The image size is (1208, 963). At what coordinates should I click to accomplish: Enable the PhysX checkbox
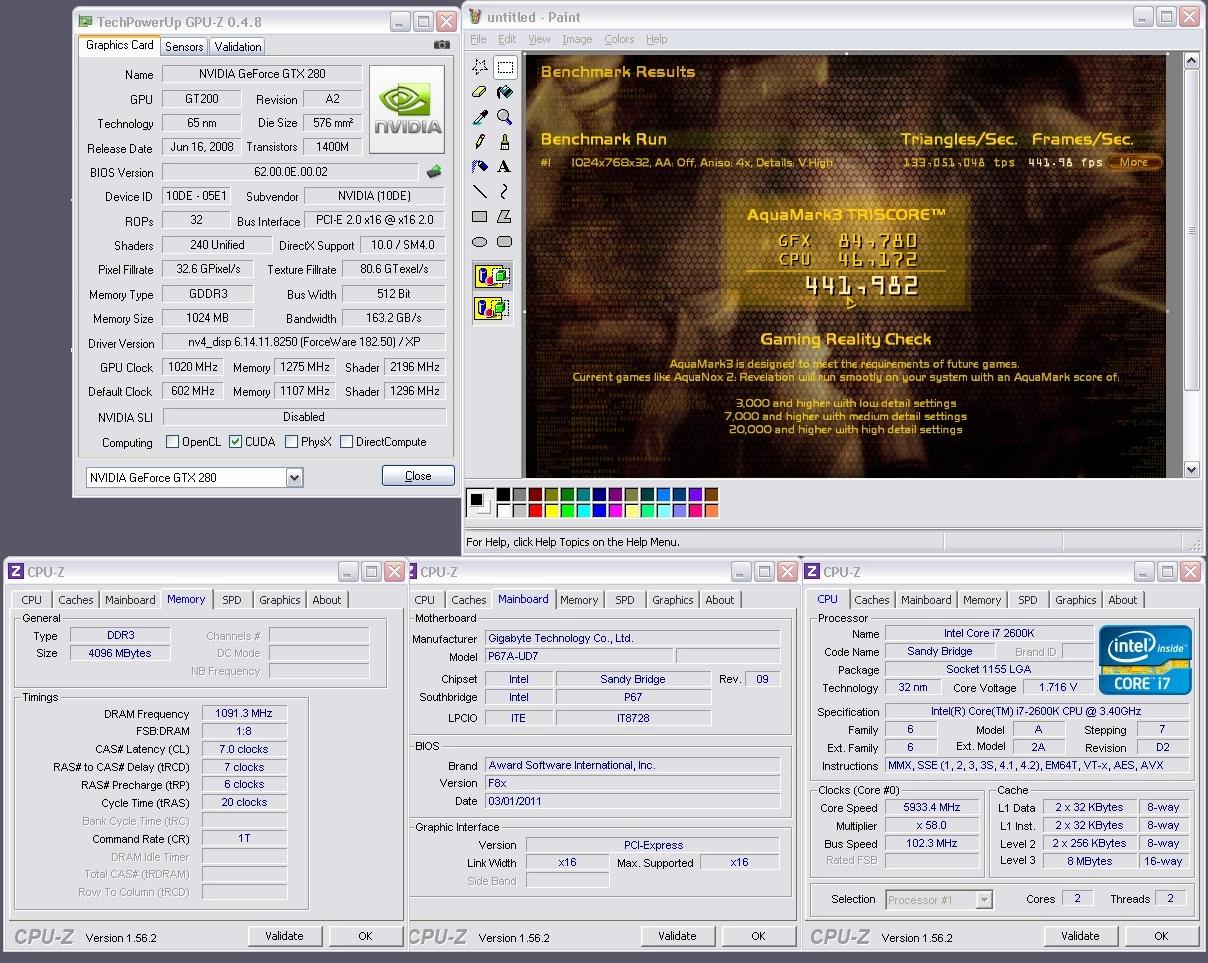(291, 441)
